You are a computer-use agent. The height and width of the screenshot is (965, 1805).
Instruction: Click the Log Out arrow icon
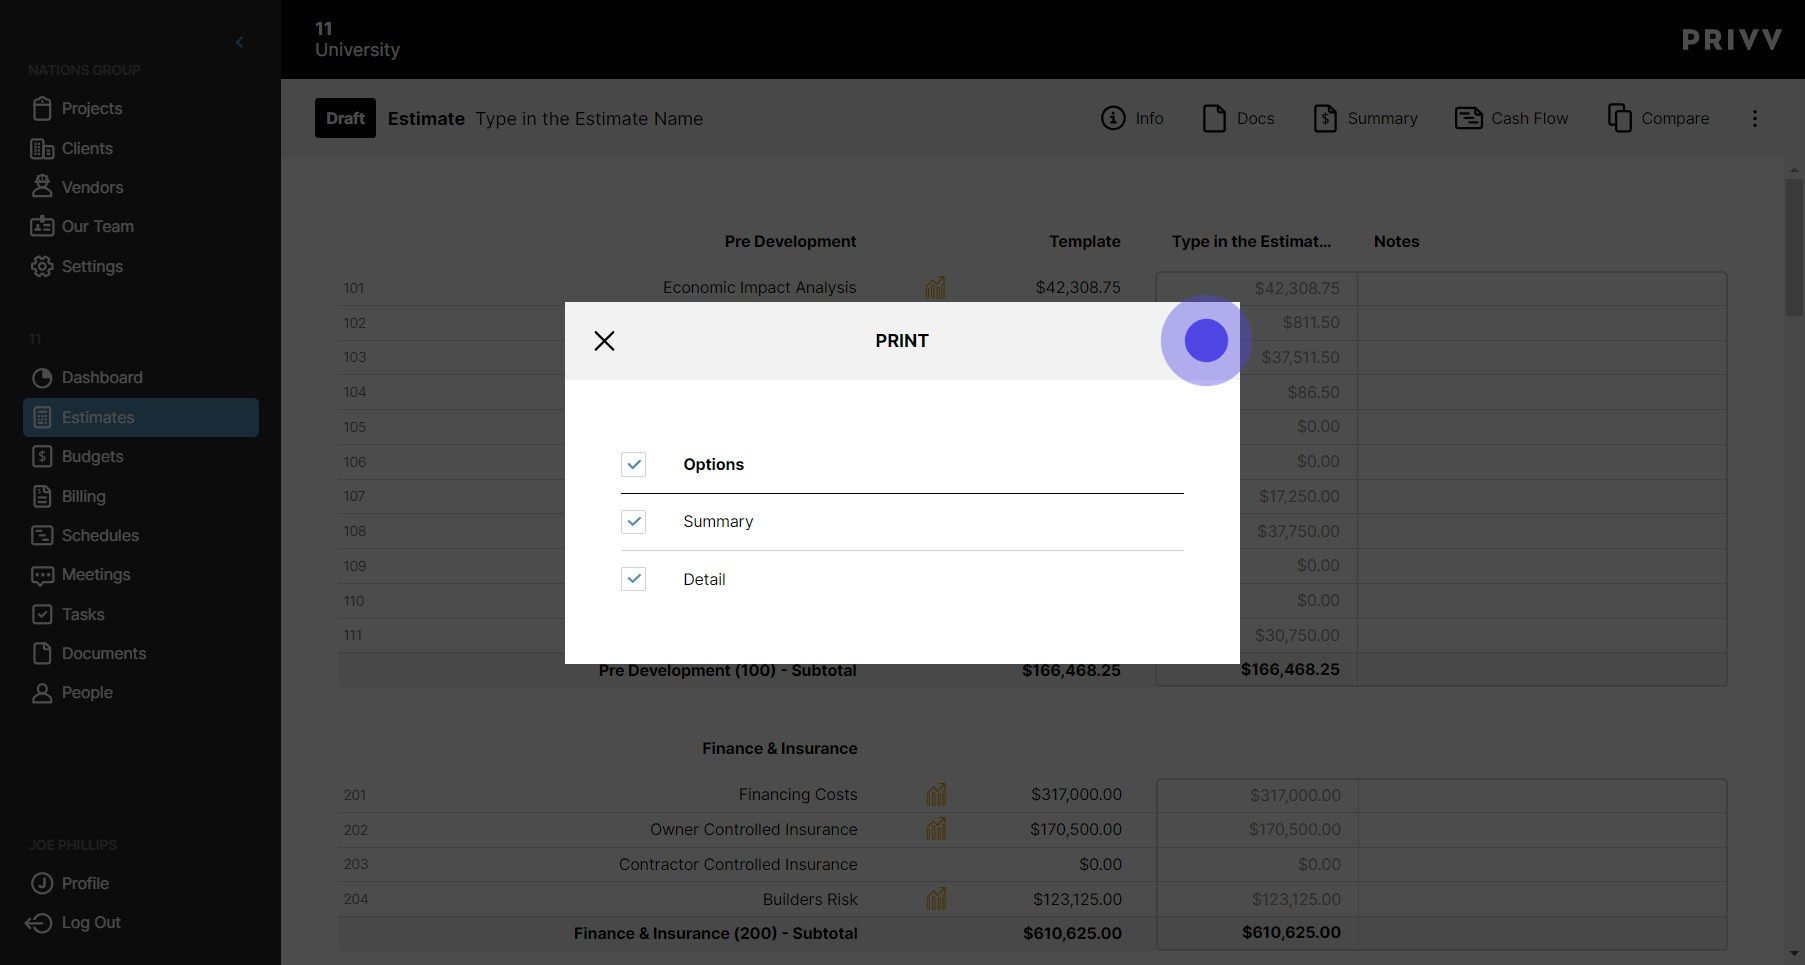38,922
